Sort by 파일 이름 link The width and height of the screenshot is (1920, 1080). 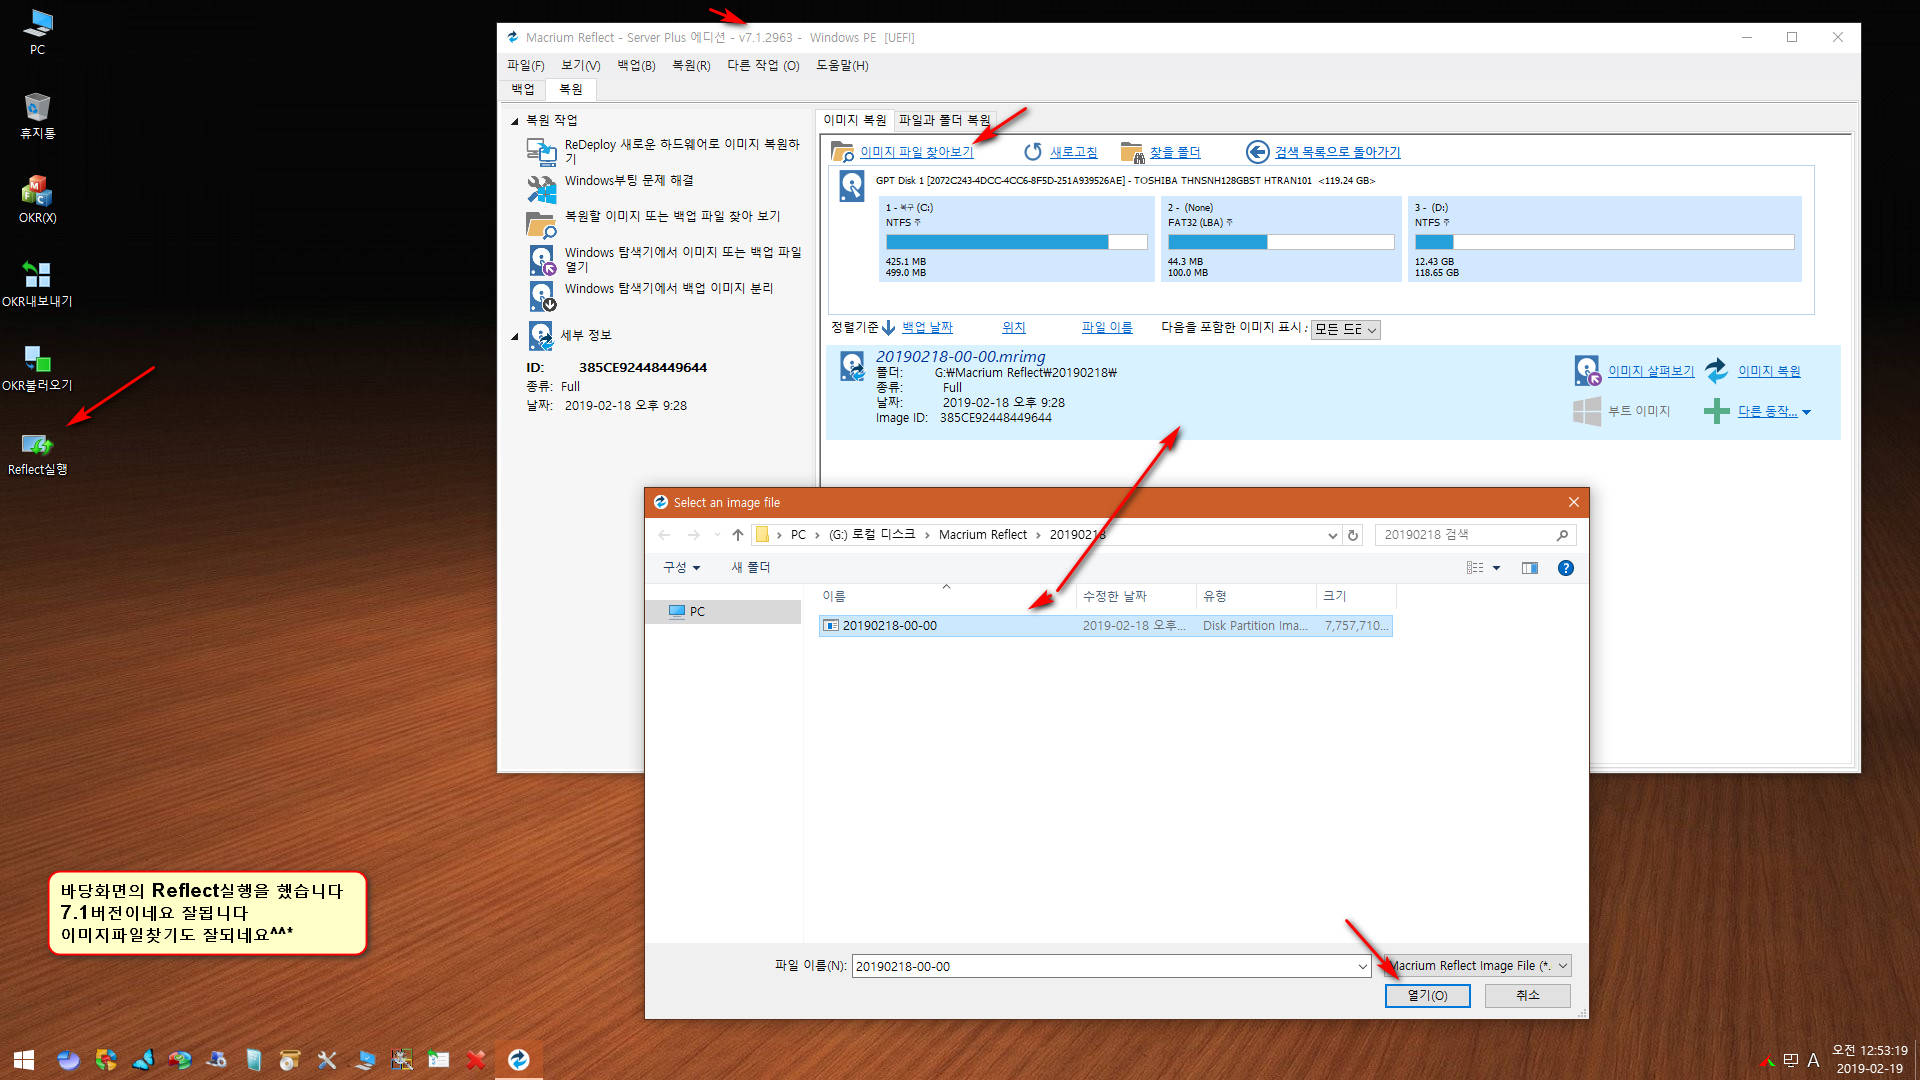(1107, 327)
